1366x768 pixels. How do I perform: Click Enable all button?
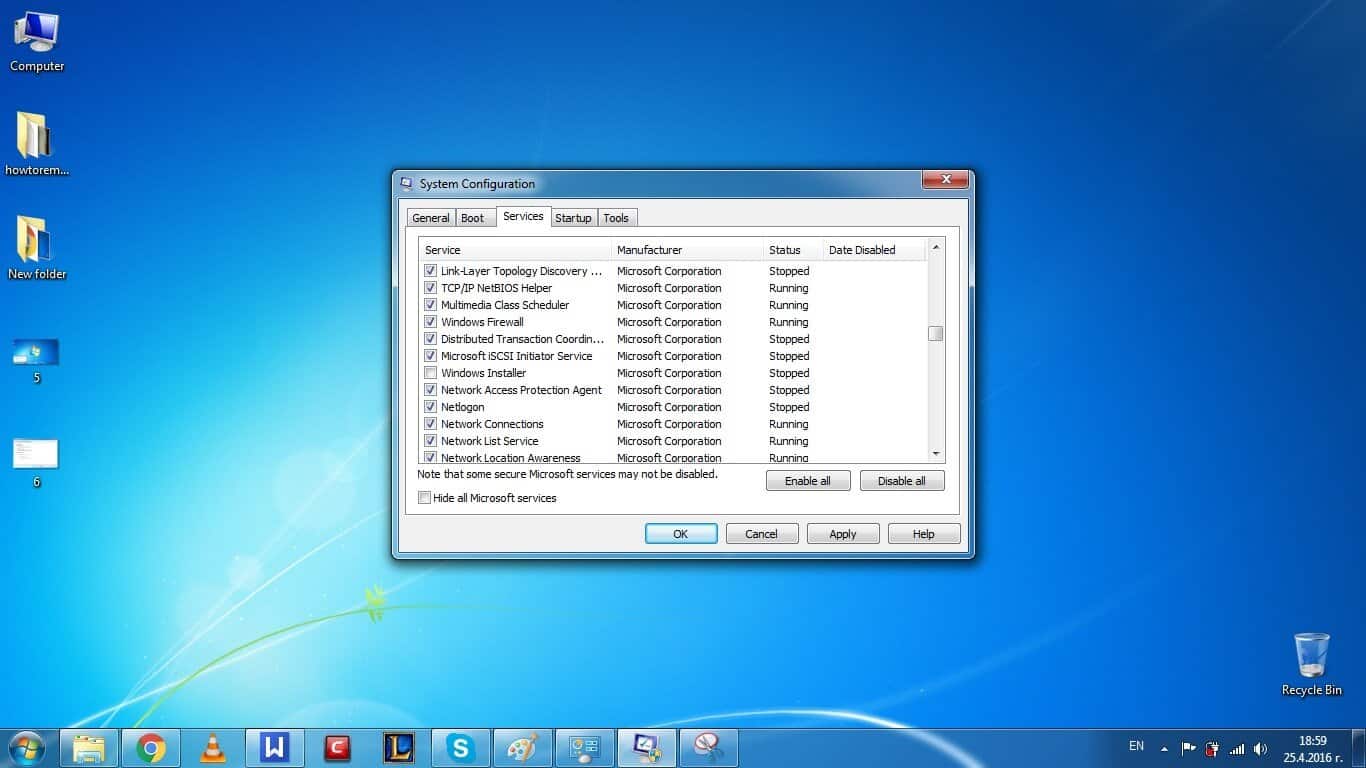click(808, 481)
